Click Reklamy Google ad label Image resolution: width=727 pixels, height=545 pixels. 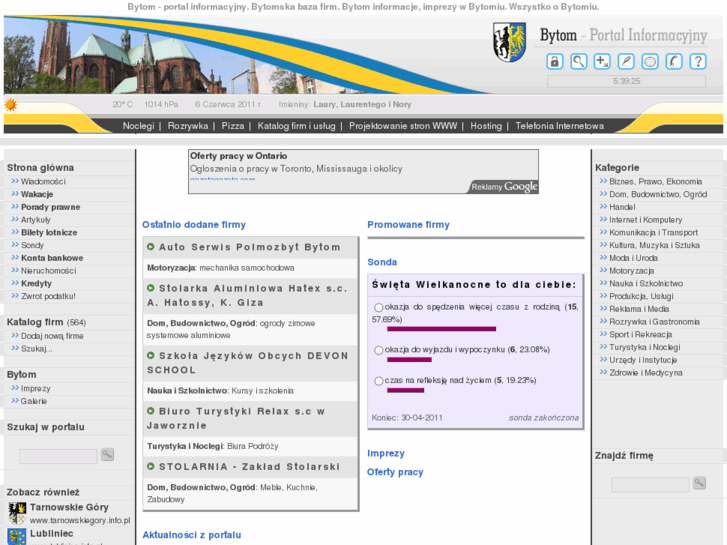[504, 186]
